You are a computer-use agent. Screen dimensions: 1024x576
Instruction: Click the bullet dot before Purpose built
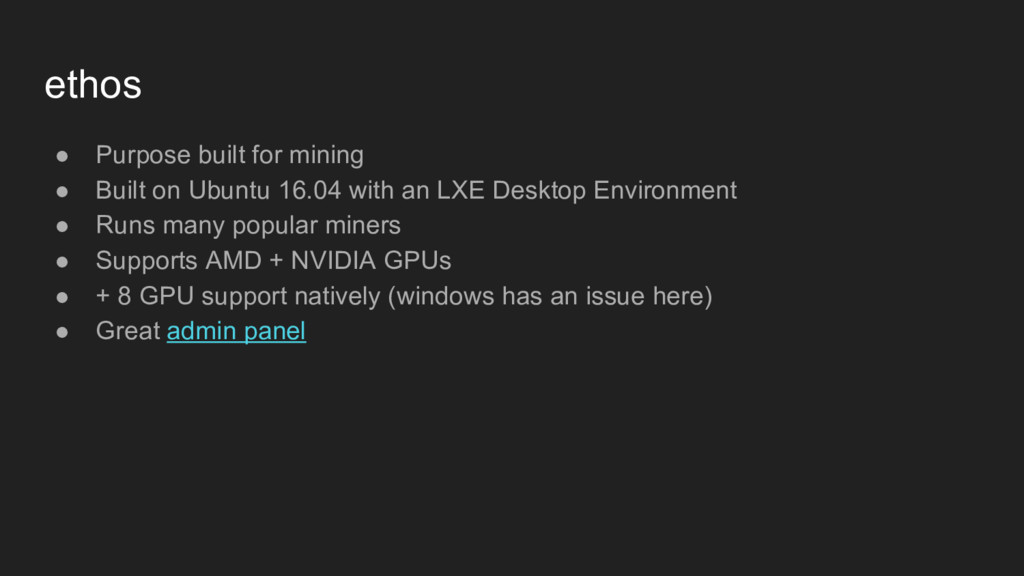point(62,156)
